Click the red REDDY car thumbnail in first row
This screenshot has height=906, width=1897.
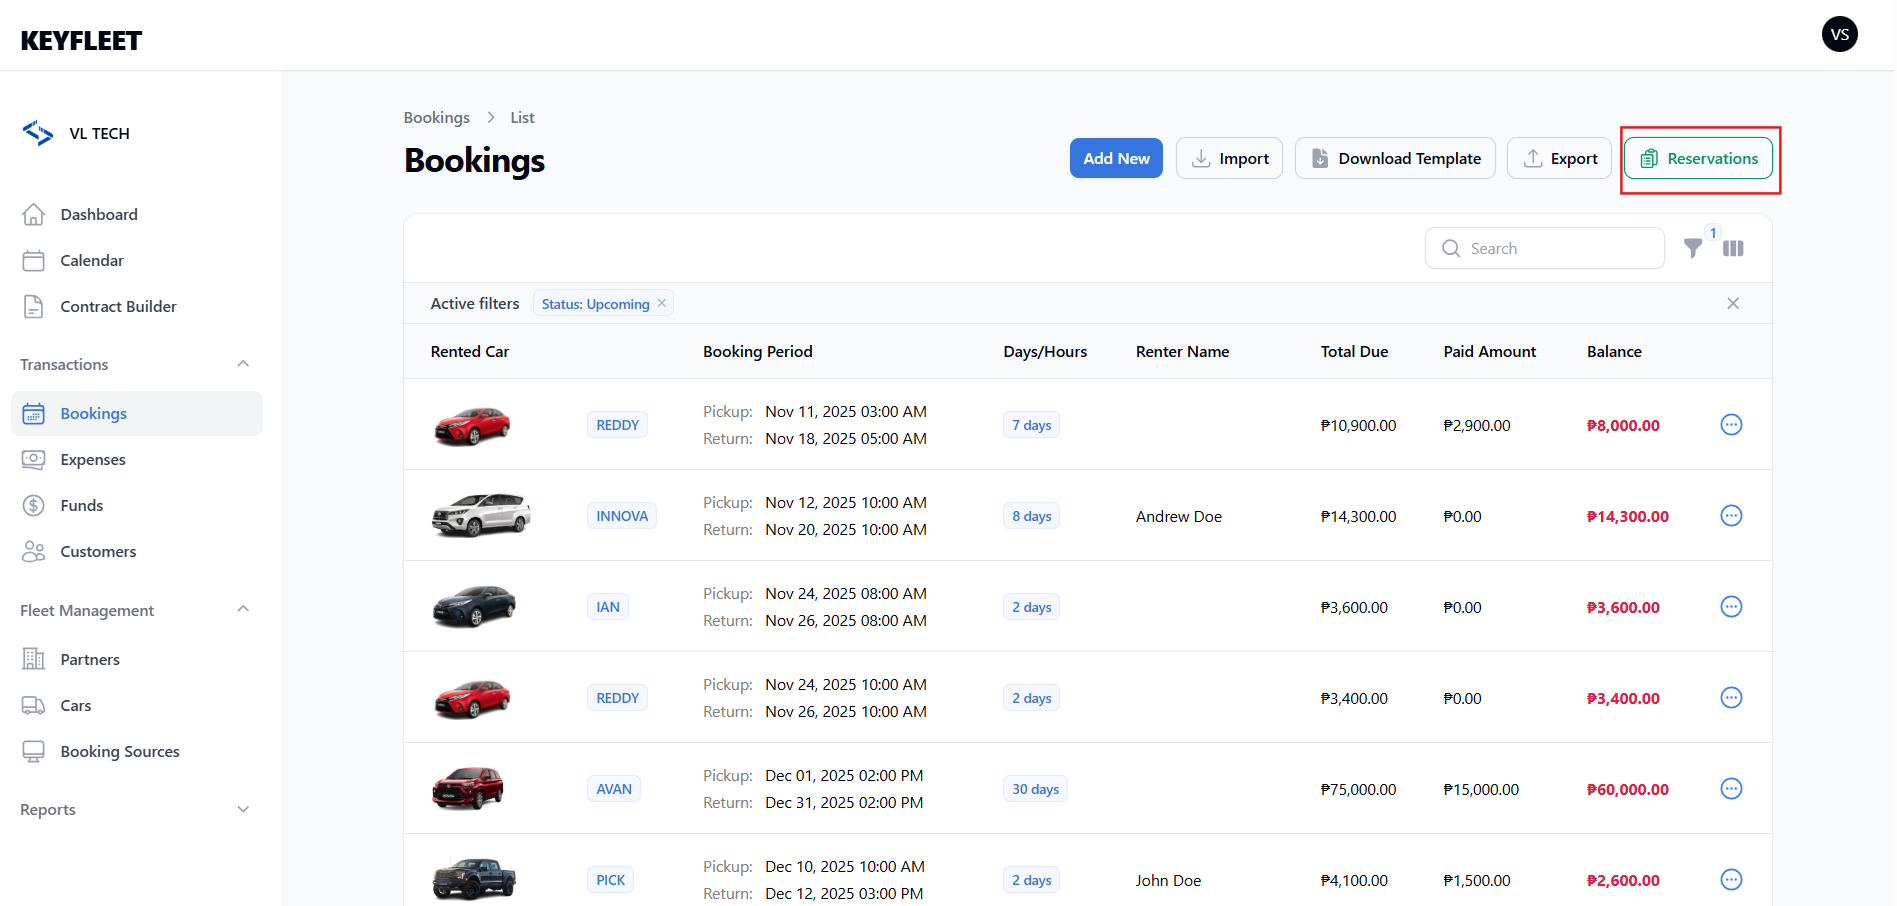(472, 425)
